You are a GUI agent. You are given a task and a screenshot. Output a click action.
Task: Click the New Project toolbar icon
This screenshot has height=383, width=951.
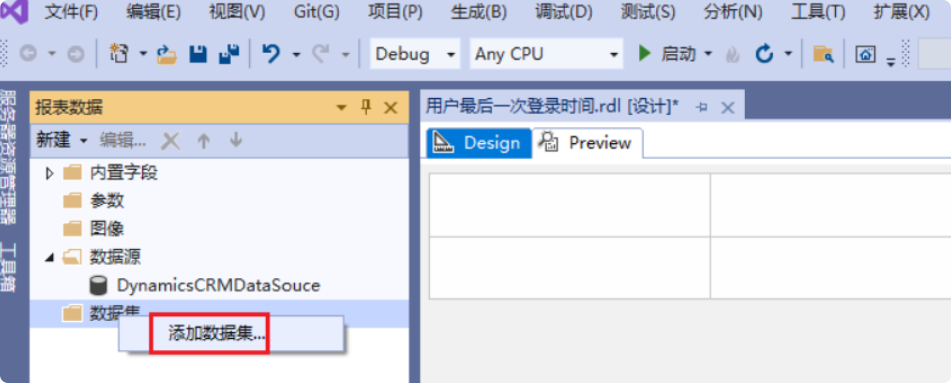118,54
